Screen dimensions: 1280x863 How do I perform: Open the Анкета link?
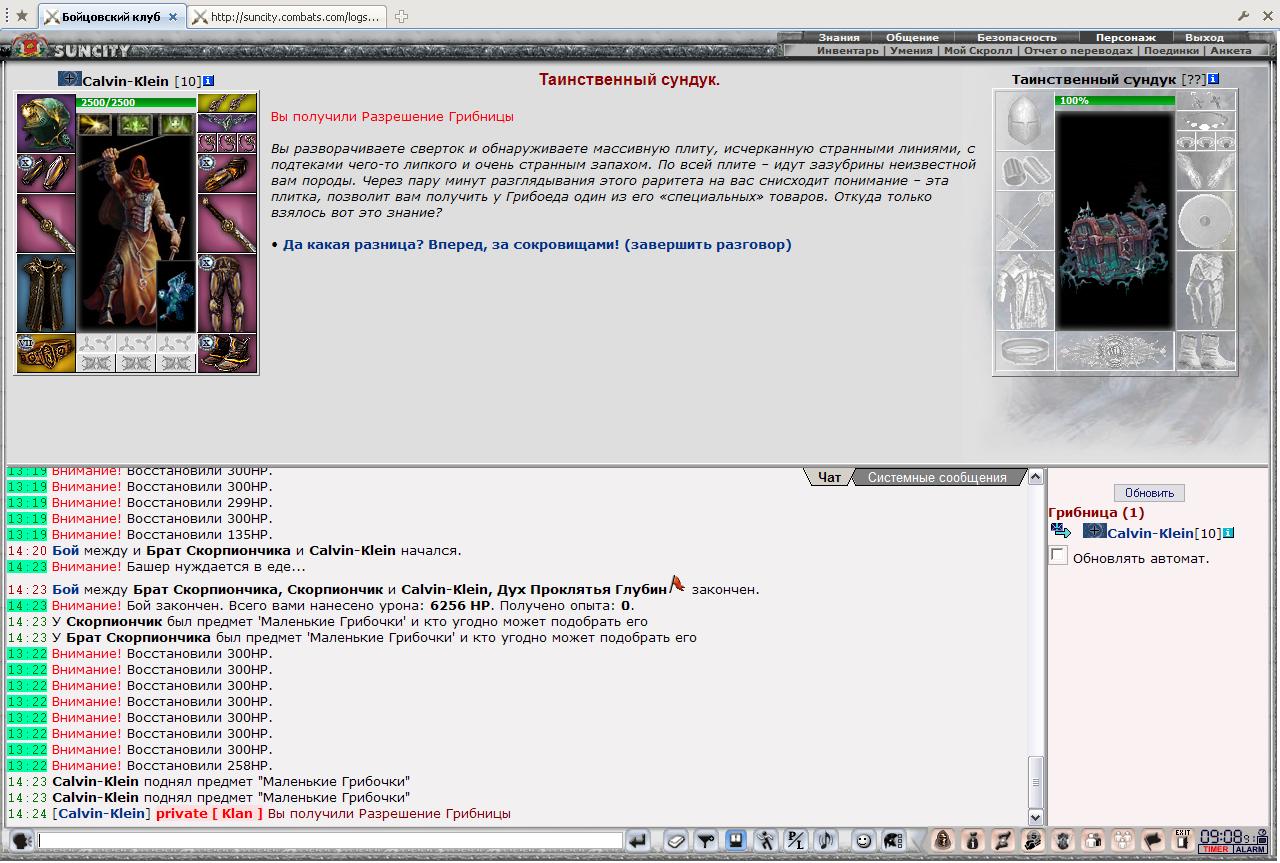point(1230,50)
